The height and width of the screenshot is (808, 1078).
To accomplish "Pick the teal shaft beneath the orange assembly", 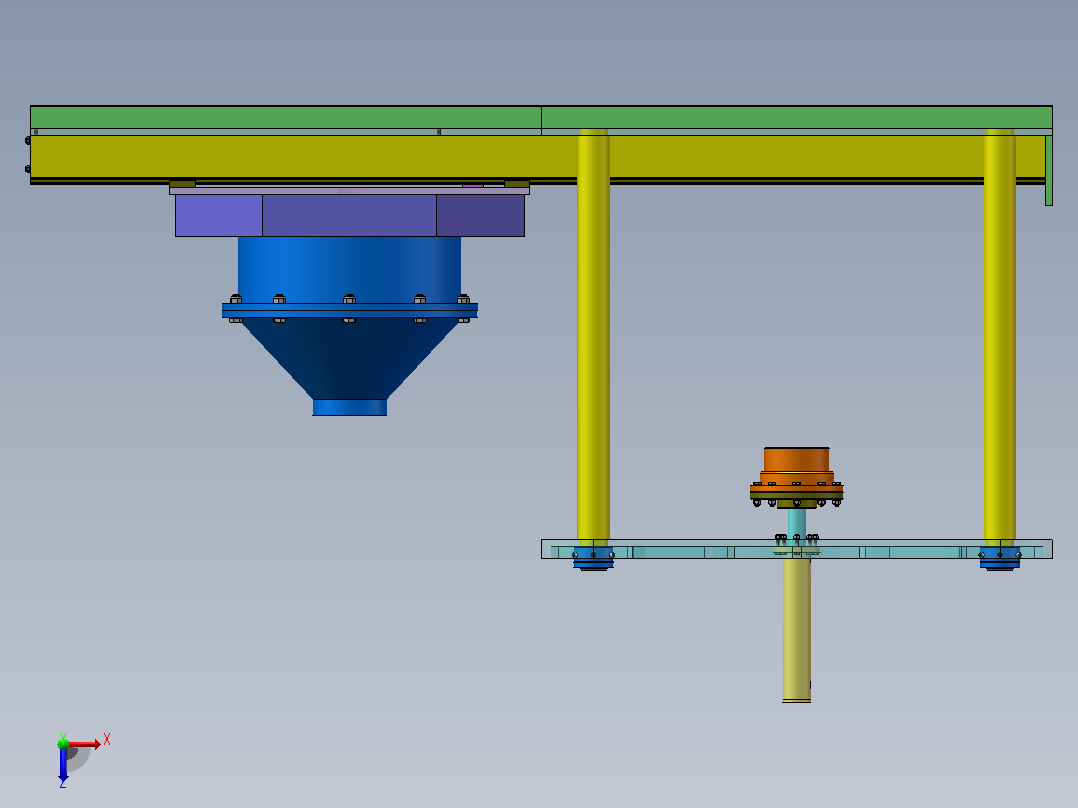I will [796, 524].
